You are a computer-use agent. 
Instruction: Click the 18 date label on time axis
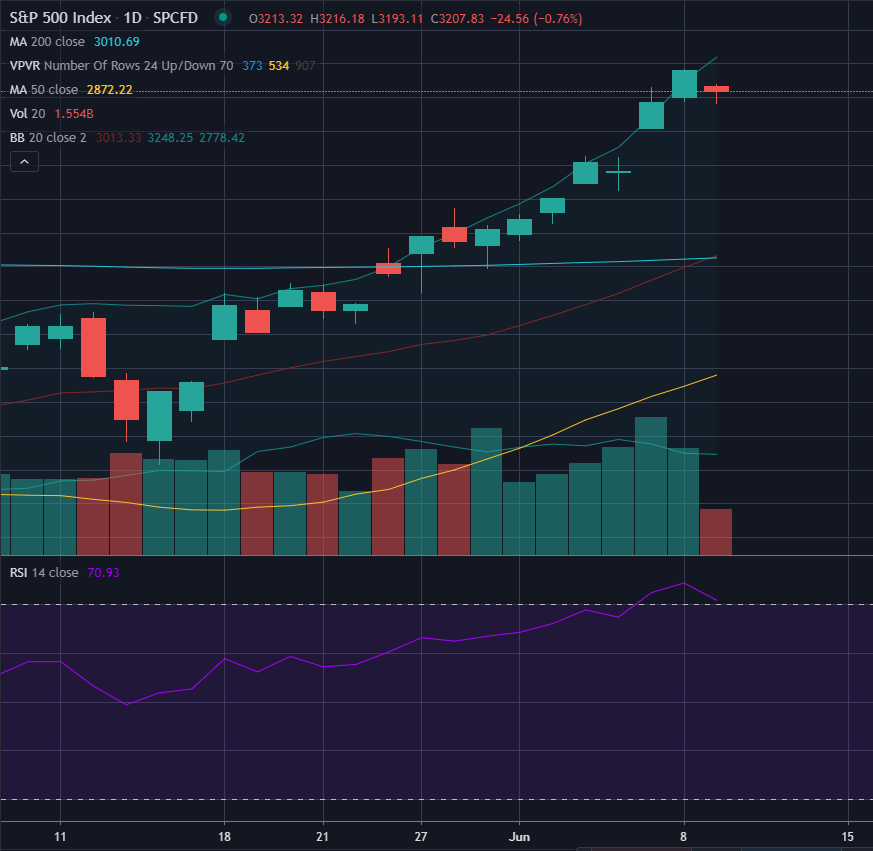(224, 837)
